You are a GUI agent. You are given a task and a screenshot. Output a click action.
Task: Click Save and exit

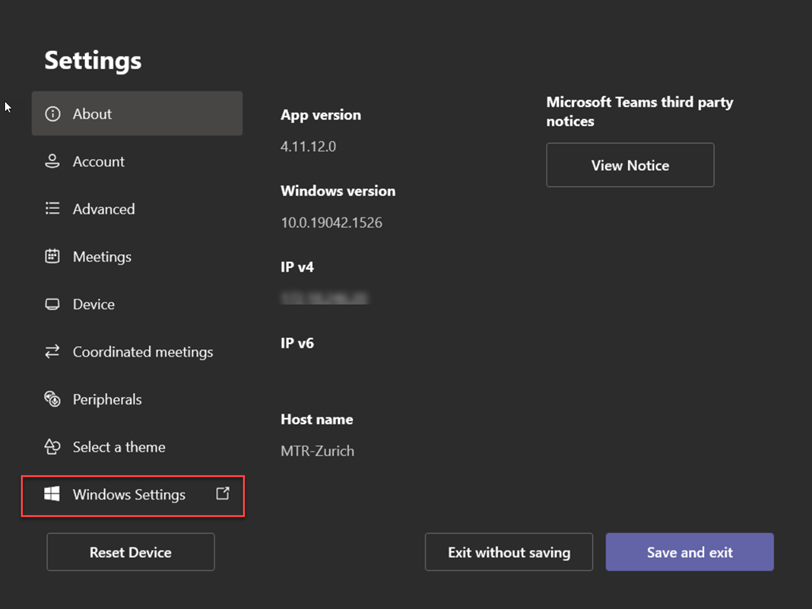pyautogui.click(x=689, y=552)
